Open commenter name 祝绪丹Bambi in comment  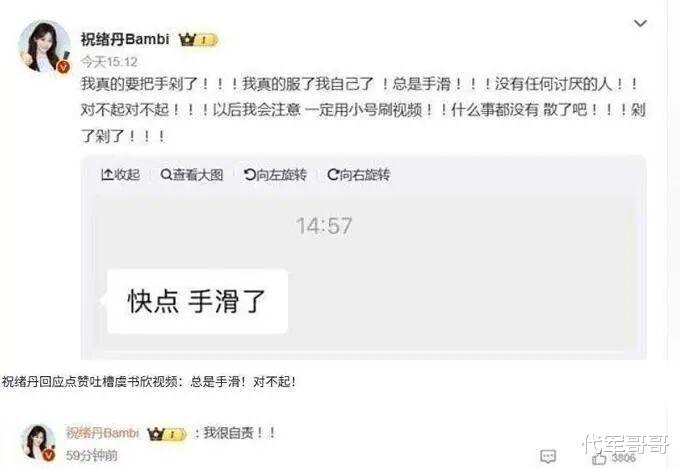click(102, 433)
